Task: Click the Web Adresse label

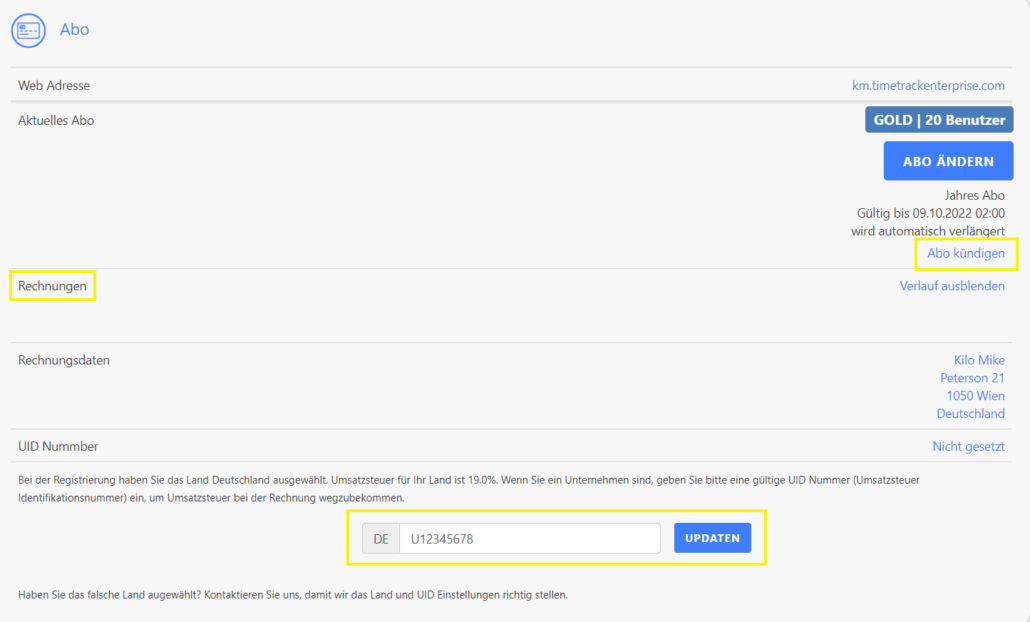Action: tap(54, 86)
